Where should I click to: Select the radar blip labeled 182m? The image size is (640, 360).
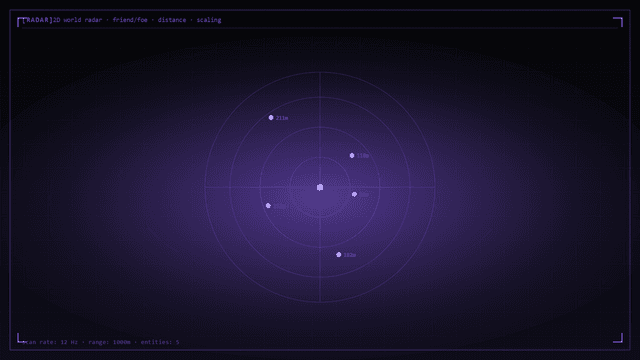pyautogui.click(x=338, y=255)
